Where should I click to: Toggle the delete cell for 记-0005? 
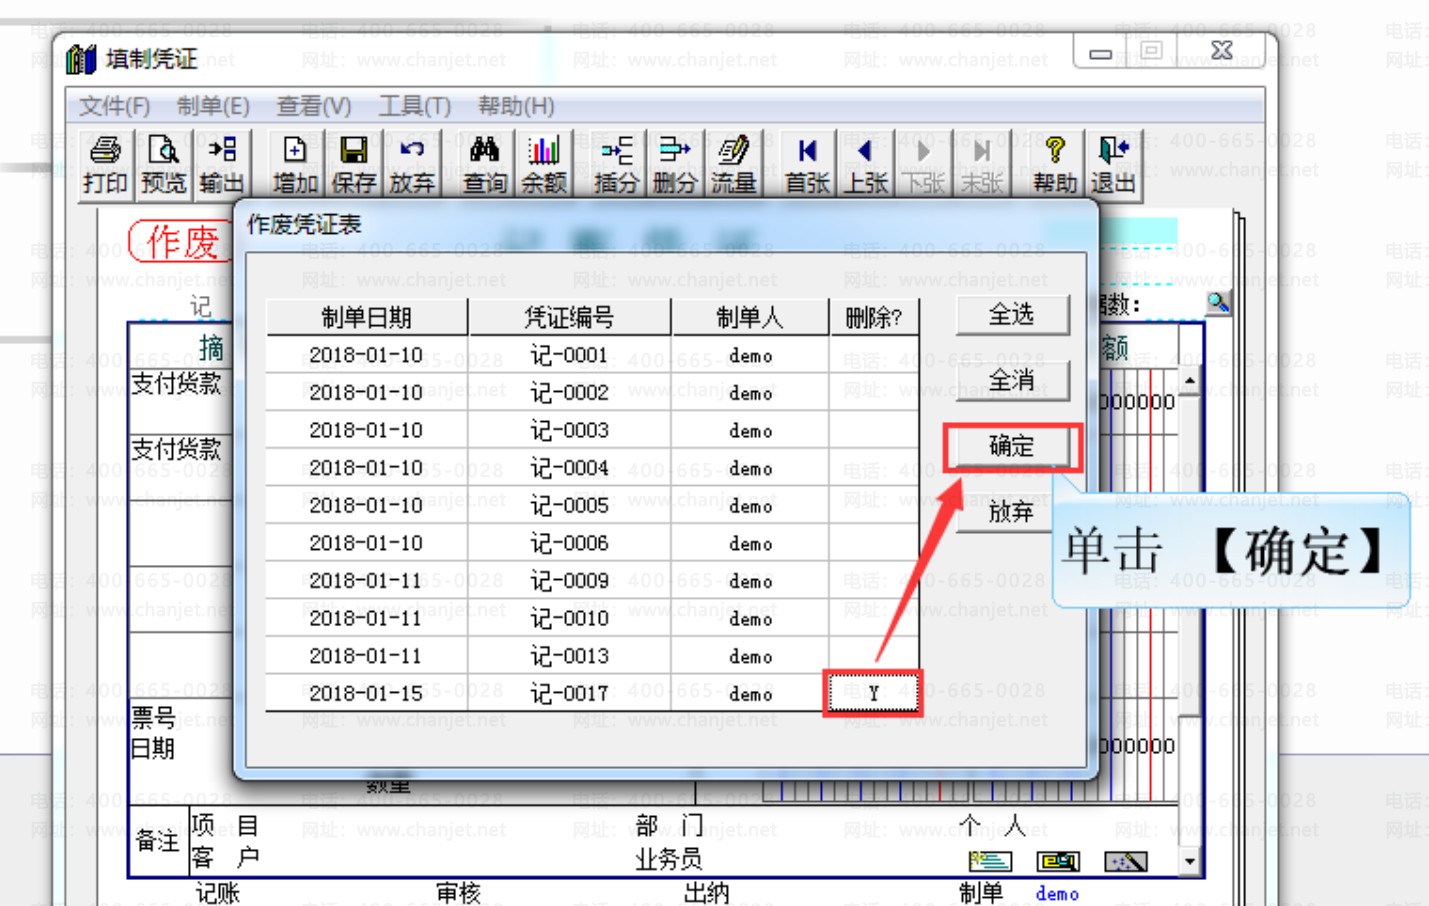[x=874, y=505]
